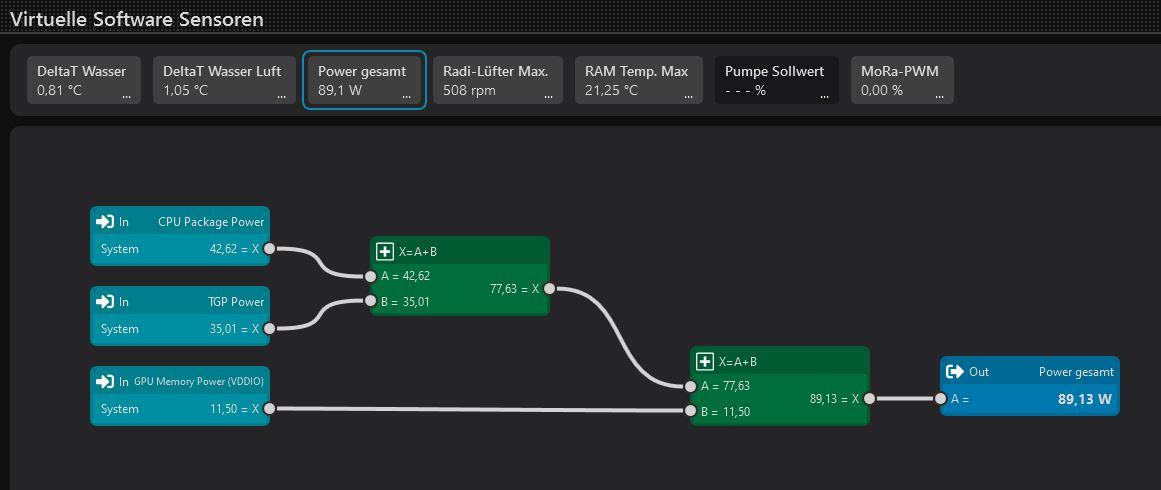
Task: Select the DeltaT Wasser Luft sensor card
Action: (222, 80)
